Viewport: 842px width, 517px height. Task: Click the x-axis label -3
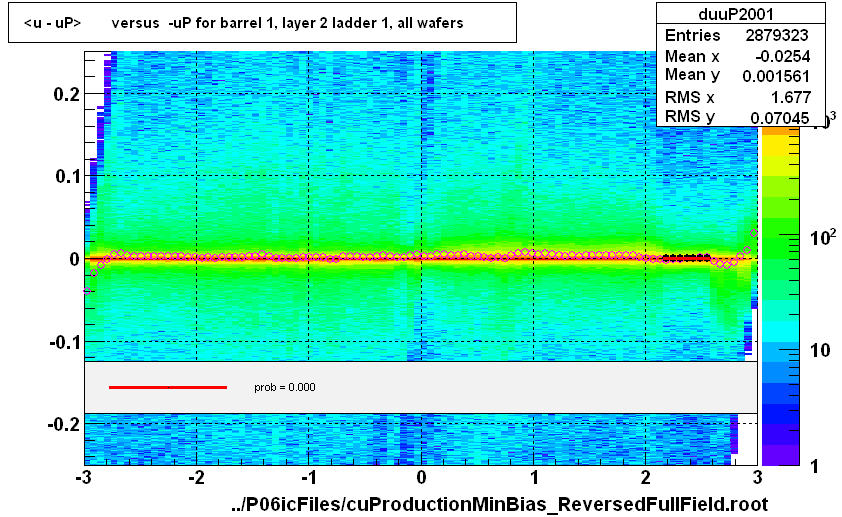click(82, 477)
